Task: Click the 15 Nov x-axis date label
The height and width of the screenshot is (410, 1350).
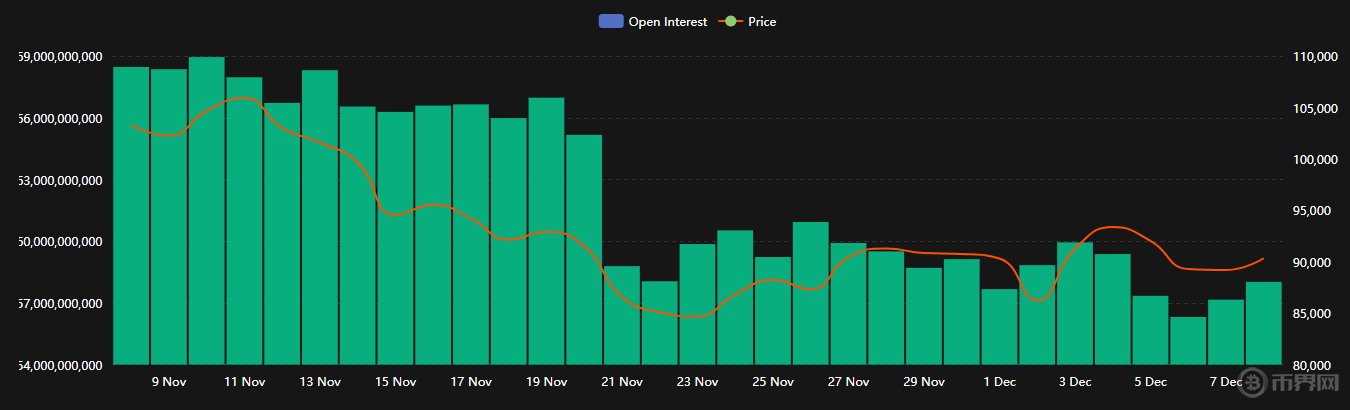Action: 396,382
